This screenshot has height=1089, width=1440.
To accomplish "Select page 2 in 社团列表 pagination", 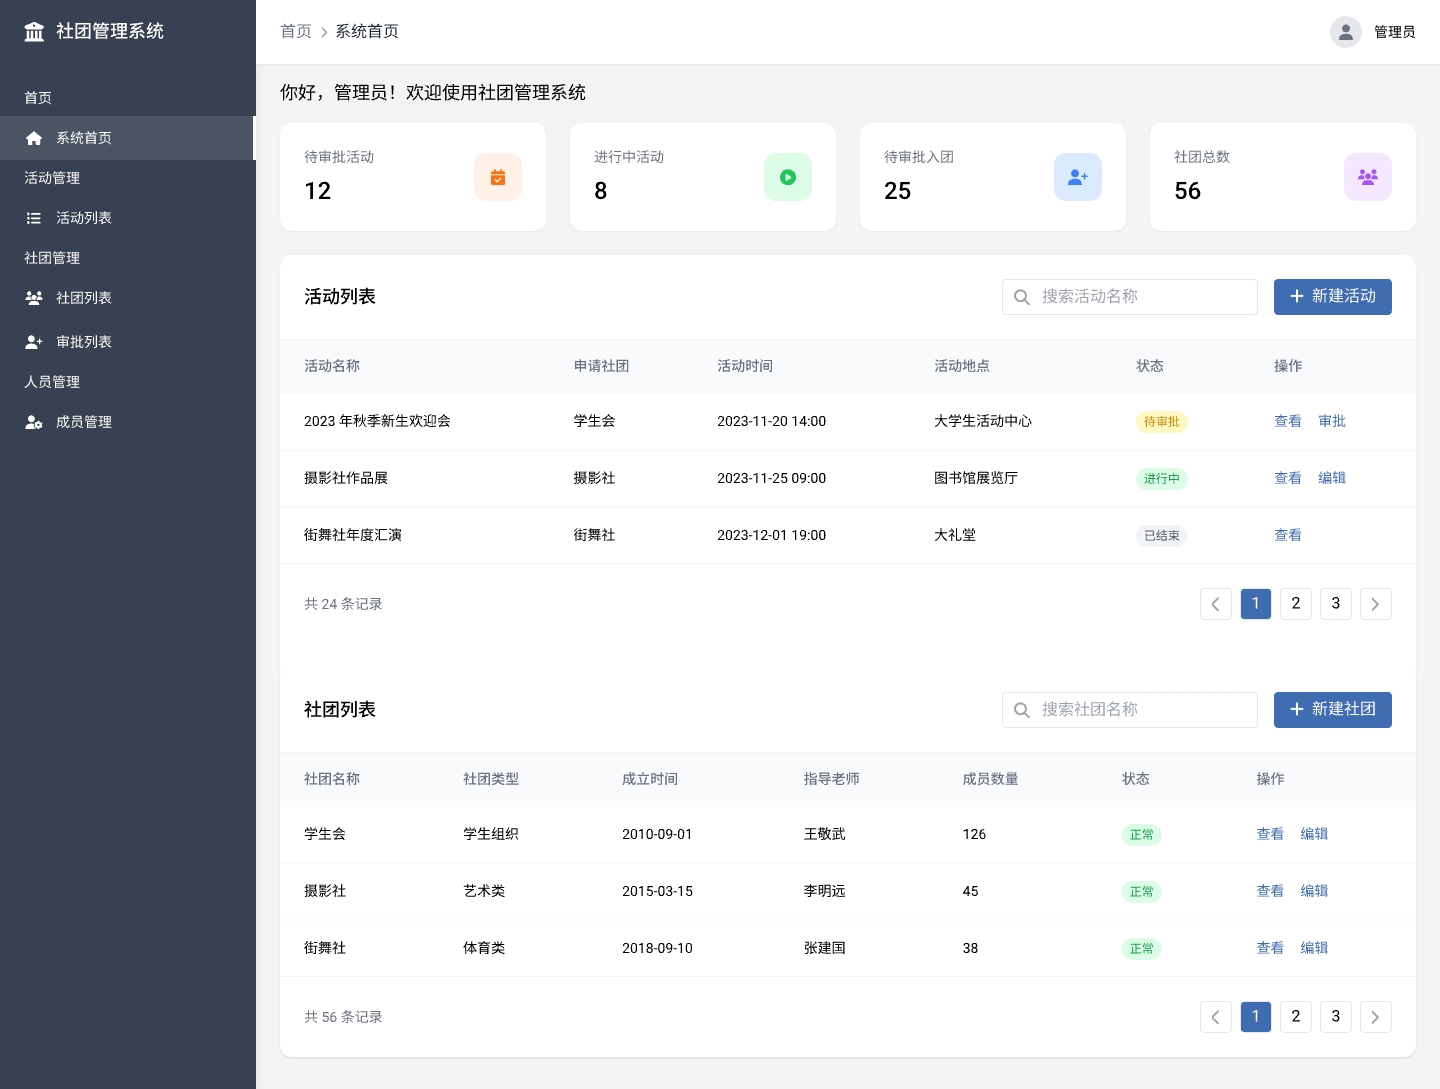I will click(1295, 1017).
